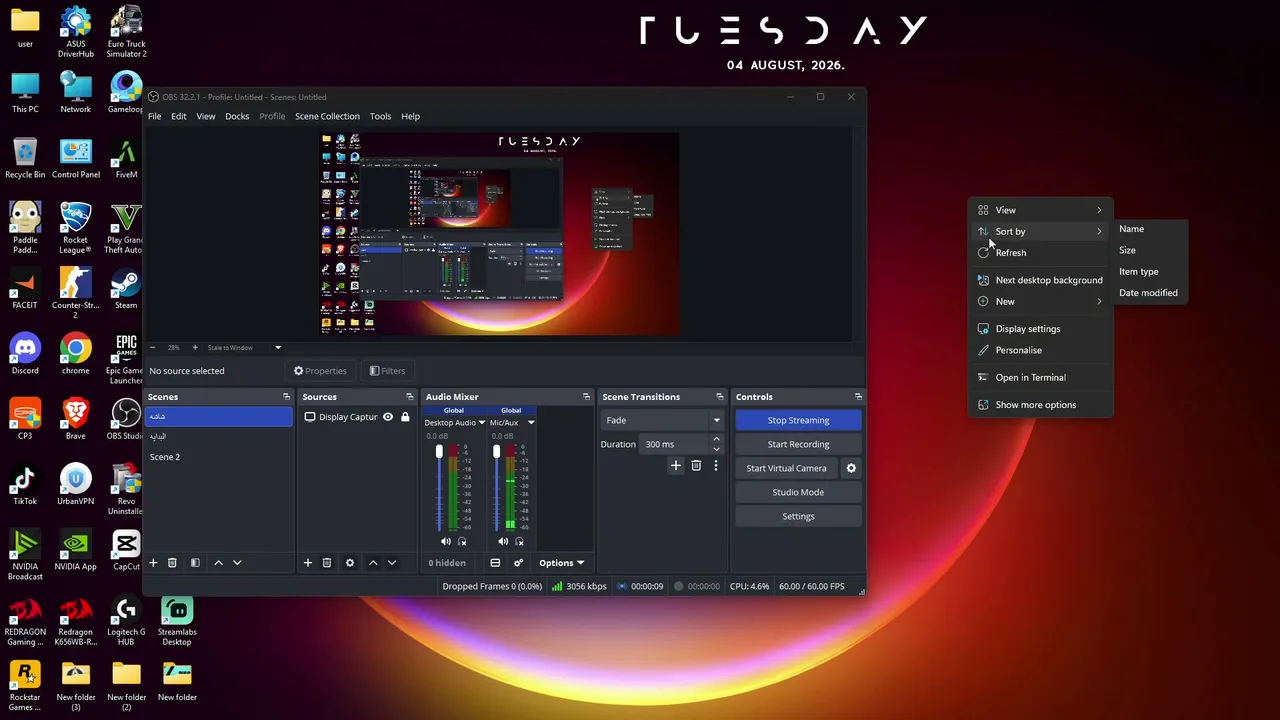Float the Audio Mixer dock

(586, 397)
